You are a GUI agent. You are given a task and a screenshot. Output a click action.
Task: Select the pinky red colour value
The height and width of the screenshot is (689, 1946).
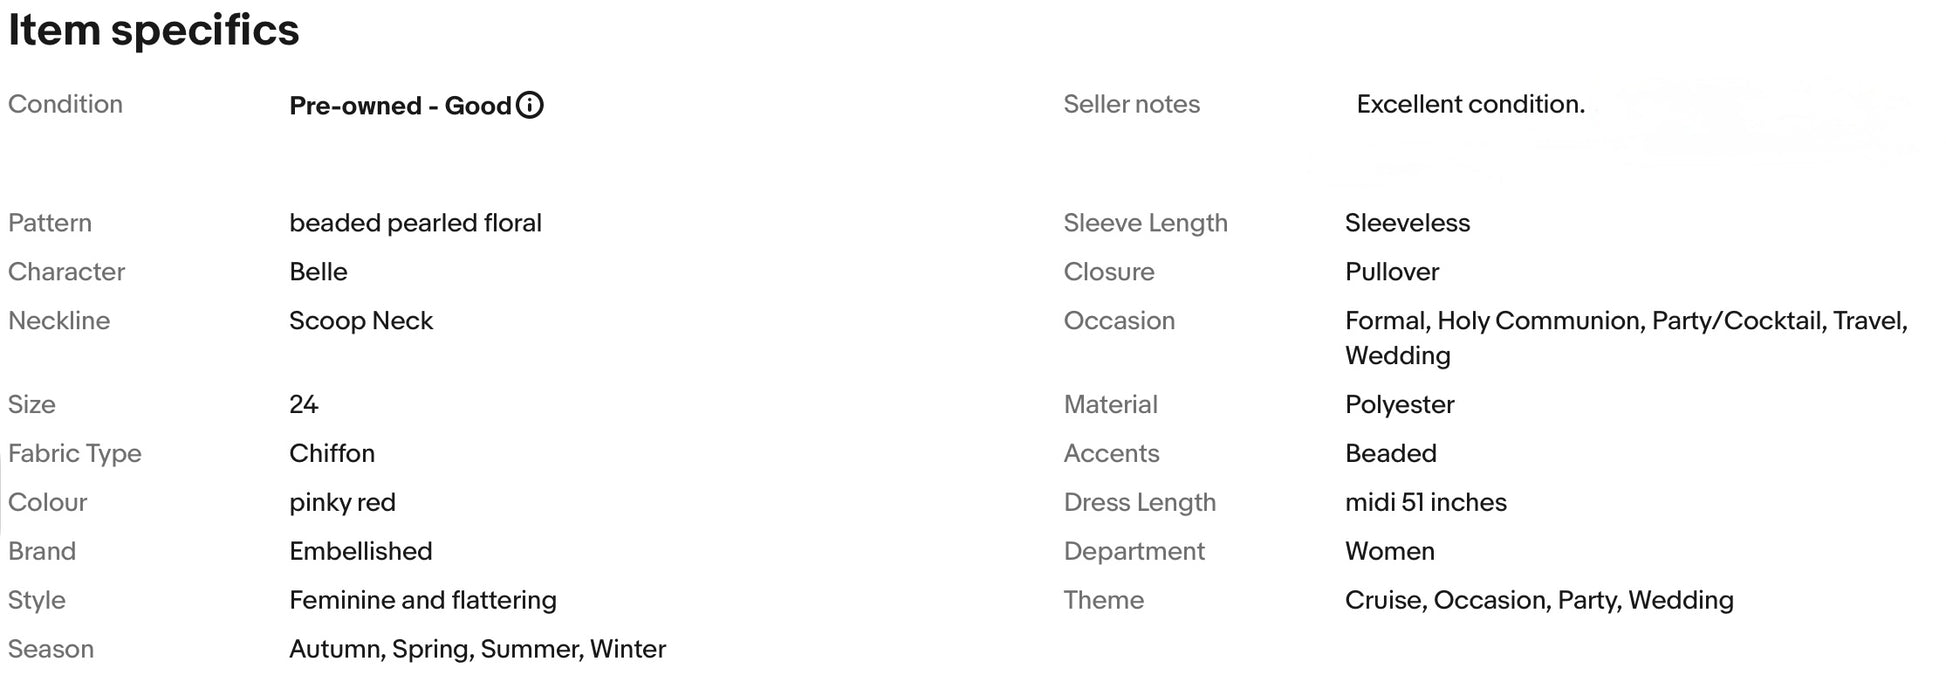coord(342,503)
